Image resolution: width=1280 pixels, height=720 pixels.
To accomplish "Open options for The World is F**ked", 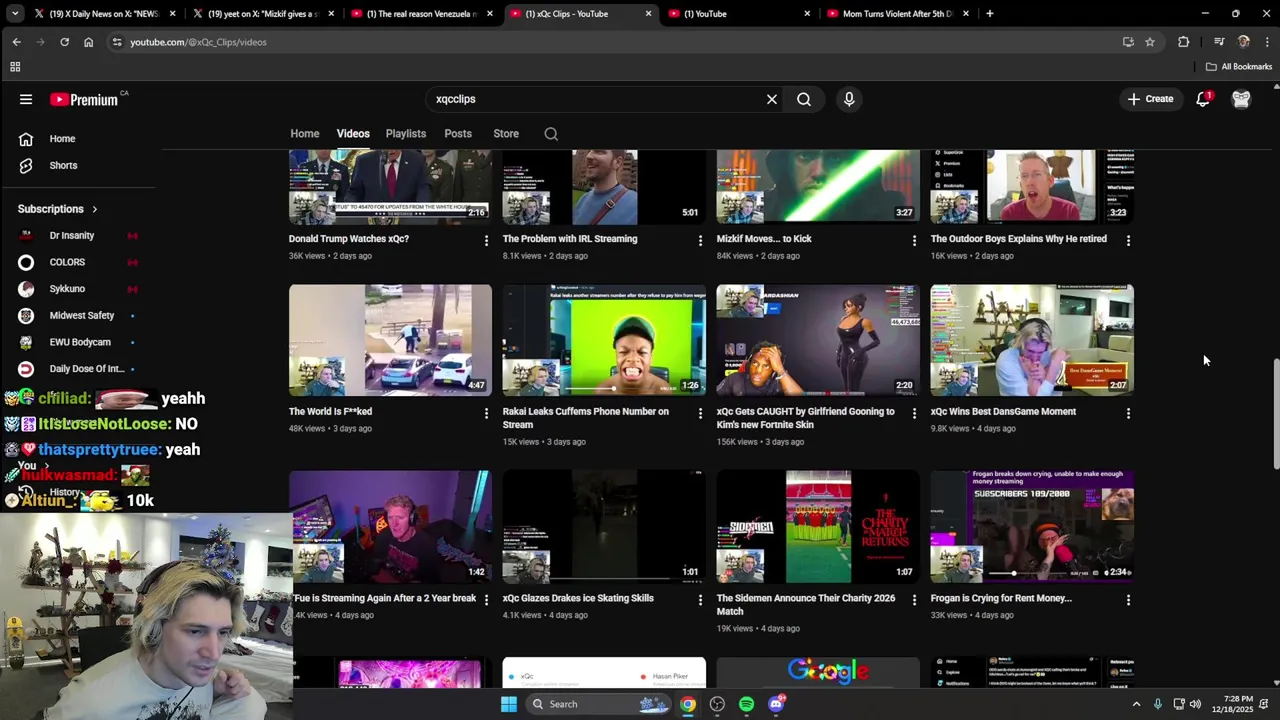I will coord(486,413).
